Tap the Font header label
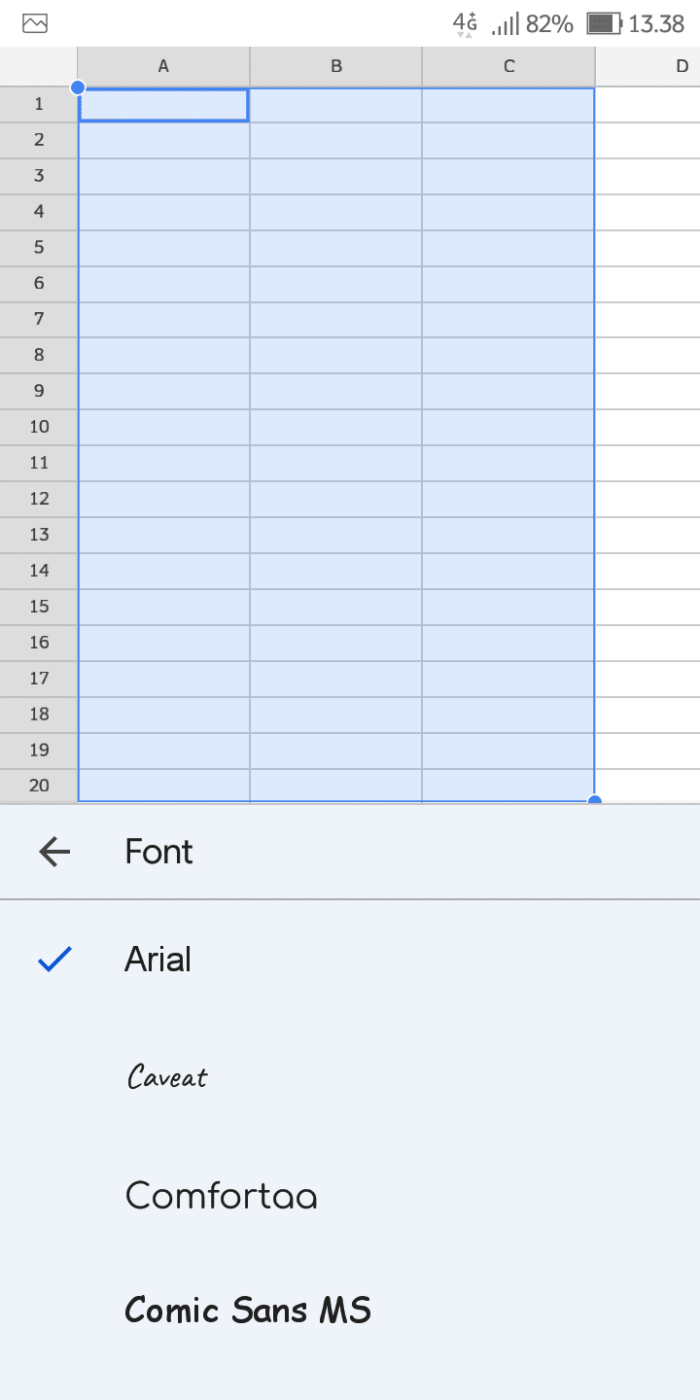The width and height of the screenshot is (700, 1400). [x=158, y=851]
